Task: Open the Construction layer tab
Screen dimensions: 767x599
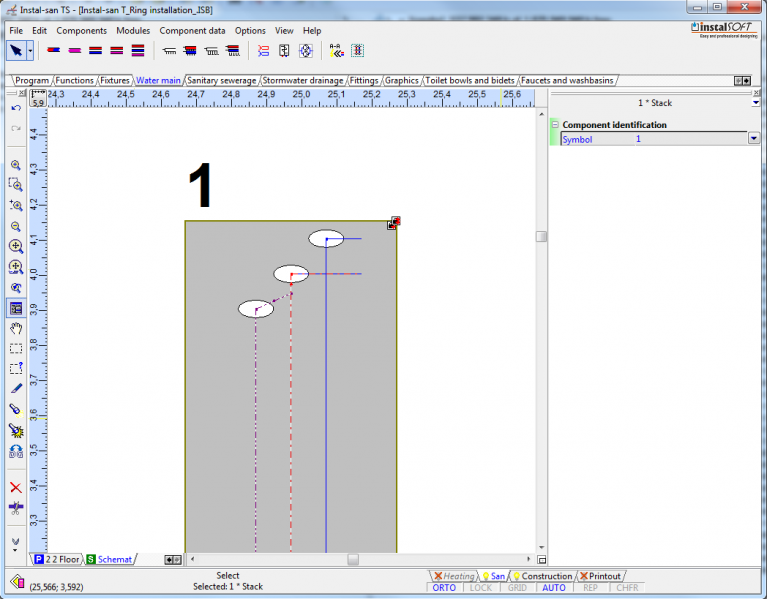Action: tap(545, 576)
